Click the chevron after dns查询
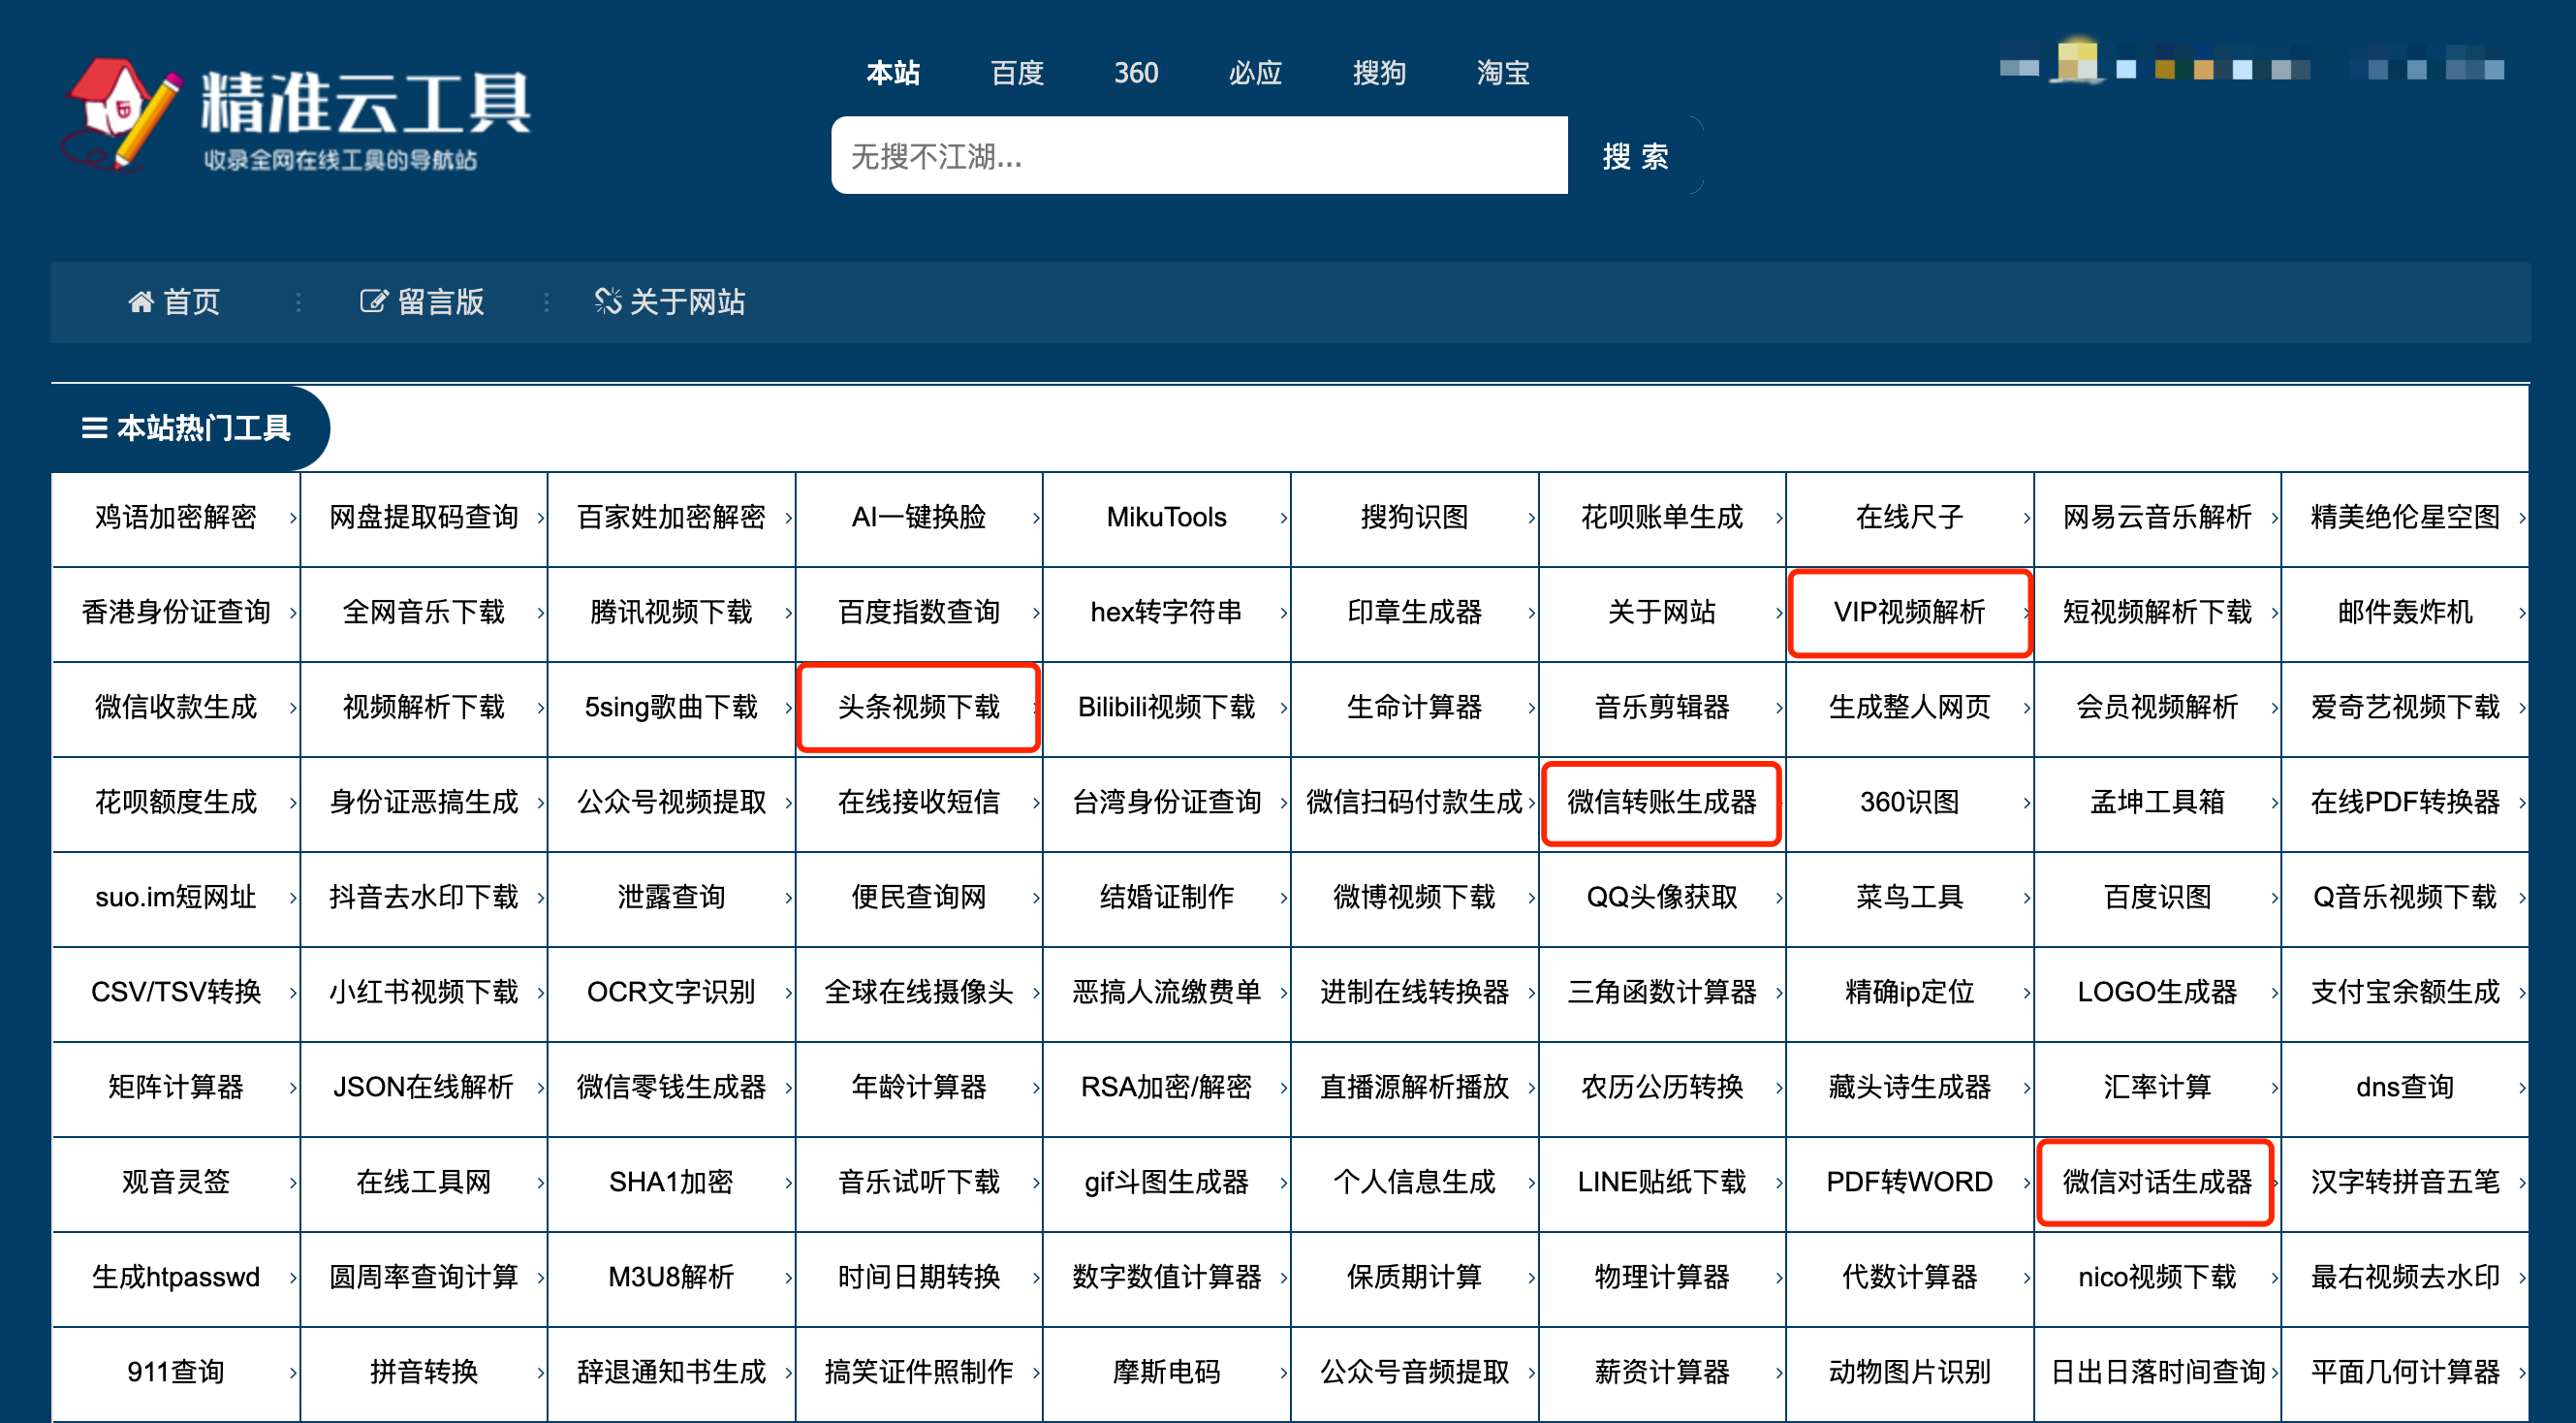Viewport: 2576px width, 1423px height. [x=2522, y=1088]
